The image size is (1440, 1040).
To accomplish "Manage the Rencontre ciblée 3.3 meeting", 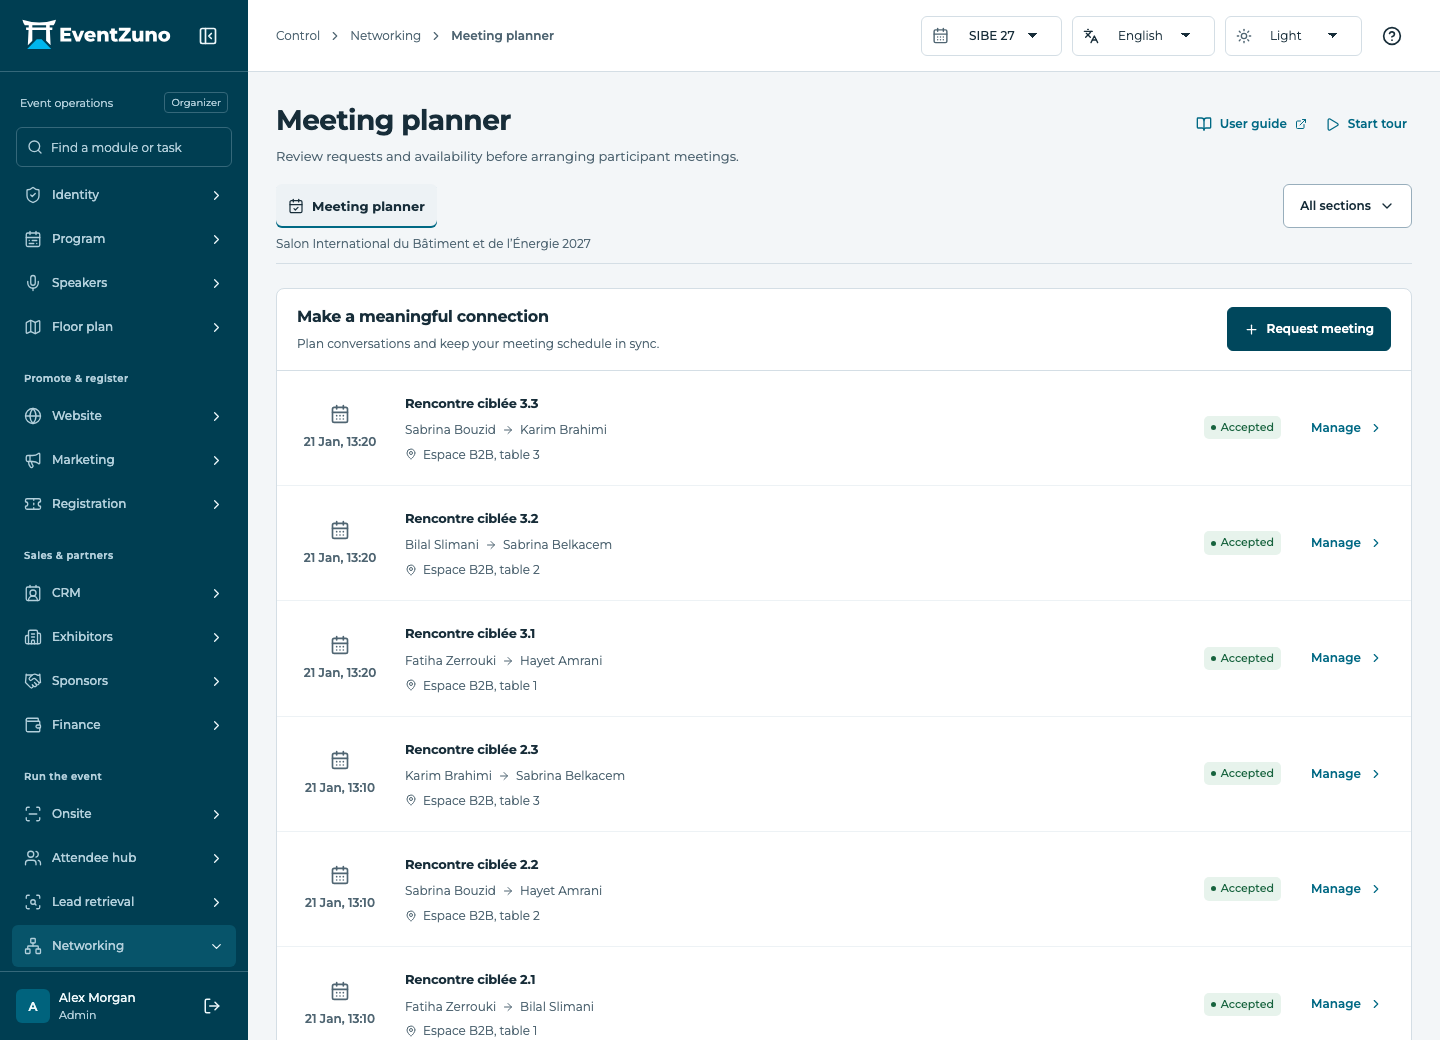I will click(x=1346, y=428).
